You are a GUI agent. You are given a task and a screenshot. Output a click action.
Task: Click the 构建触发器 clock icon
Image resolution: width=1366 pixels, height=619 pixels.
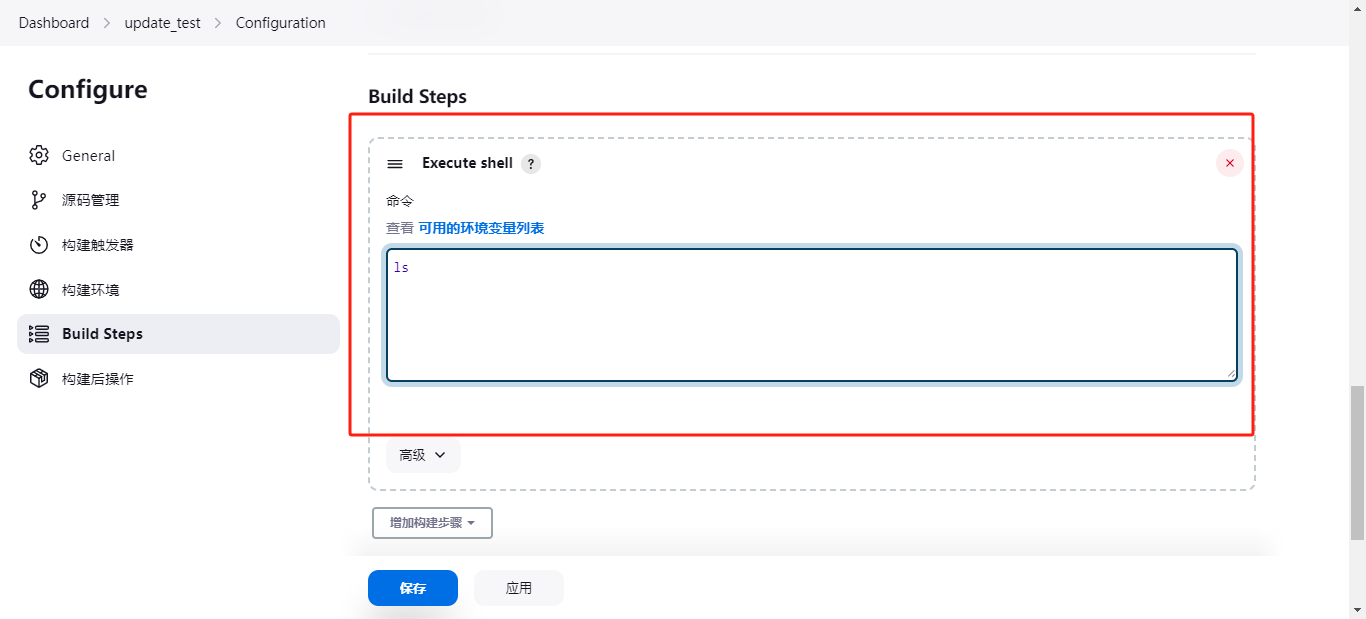39,245
